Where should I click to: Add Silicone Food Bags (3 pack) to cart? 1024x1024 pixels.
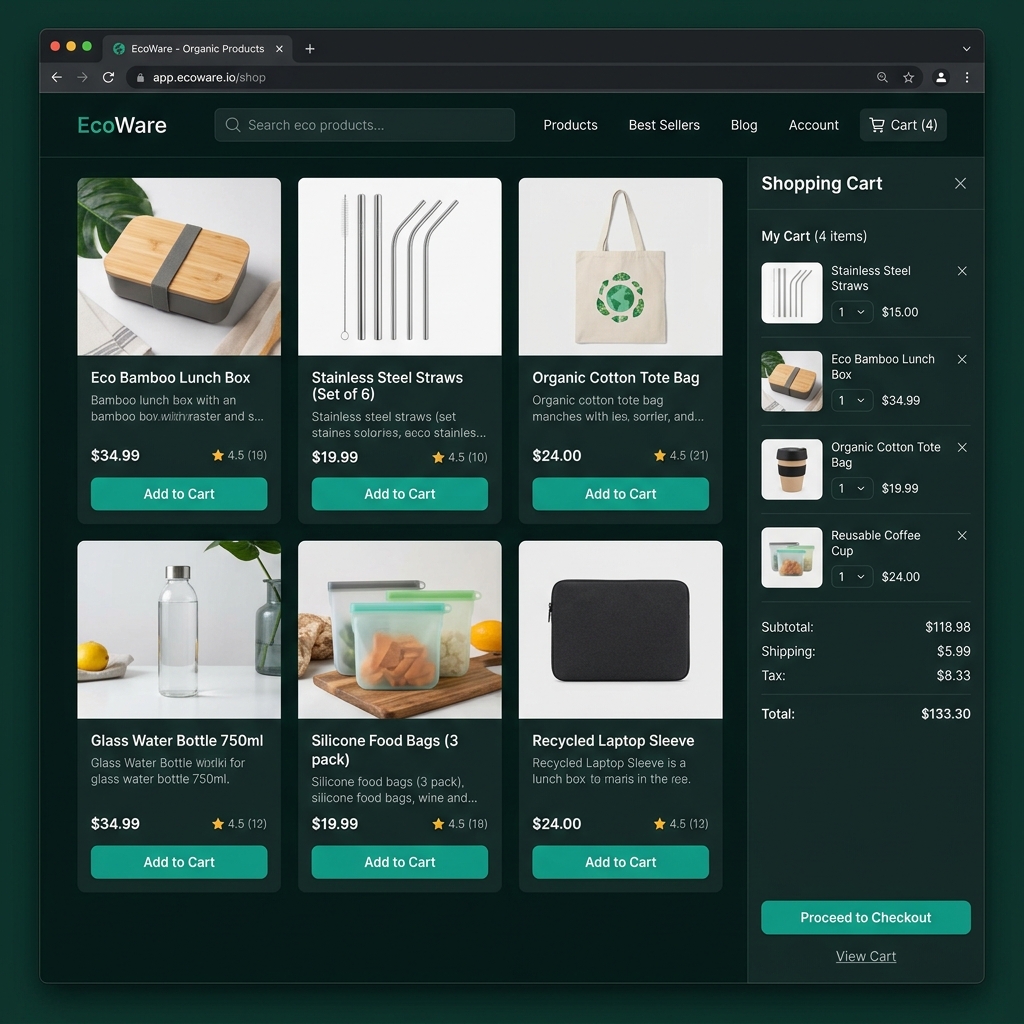[x=400, y=862]
